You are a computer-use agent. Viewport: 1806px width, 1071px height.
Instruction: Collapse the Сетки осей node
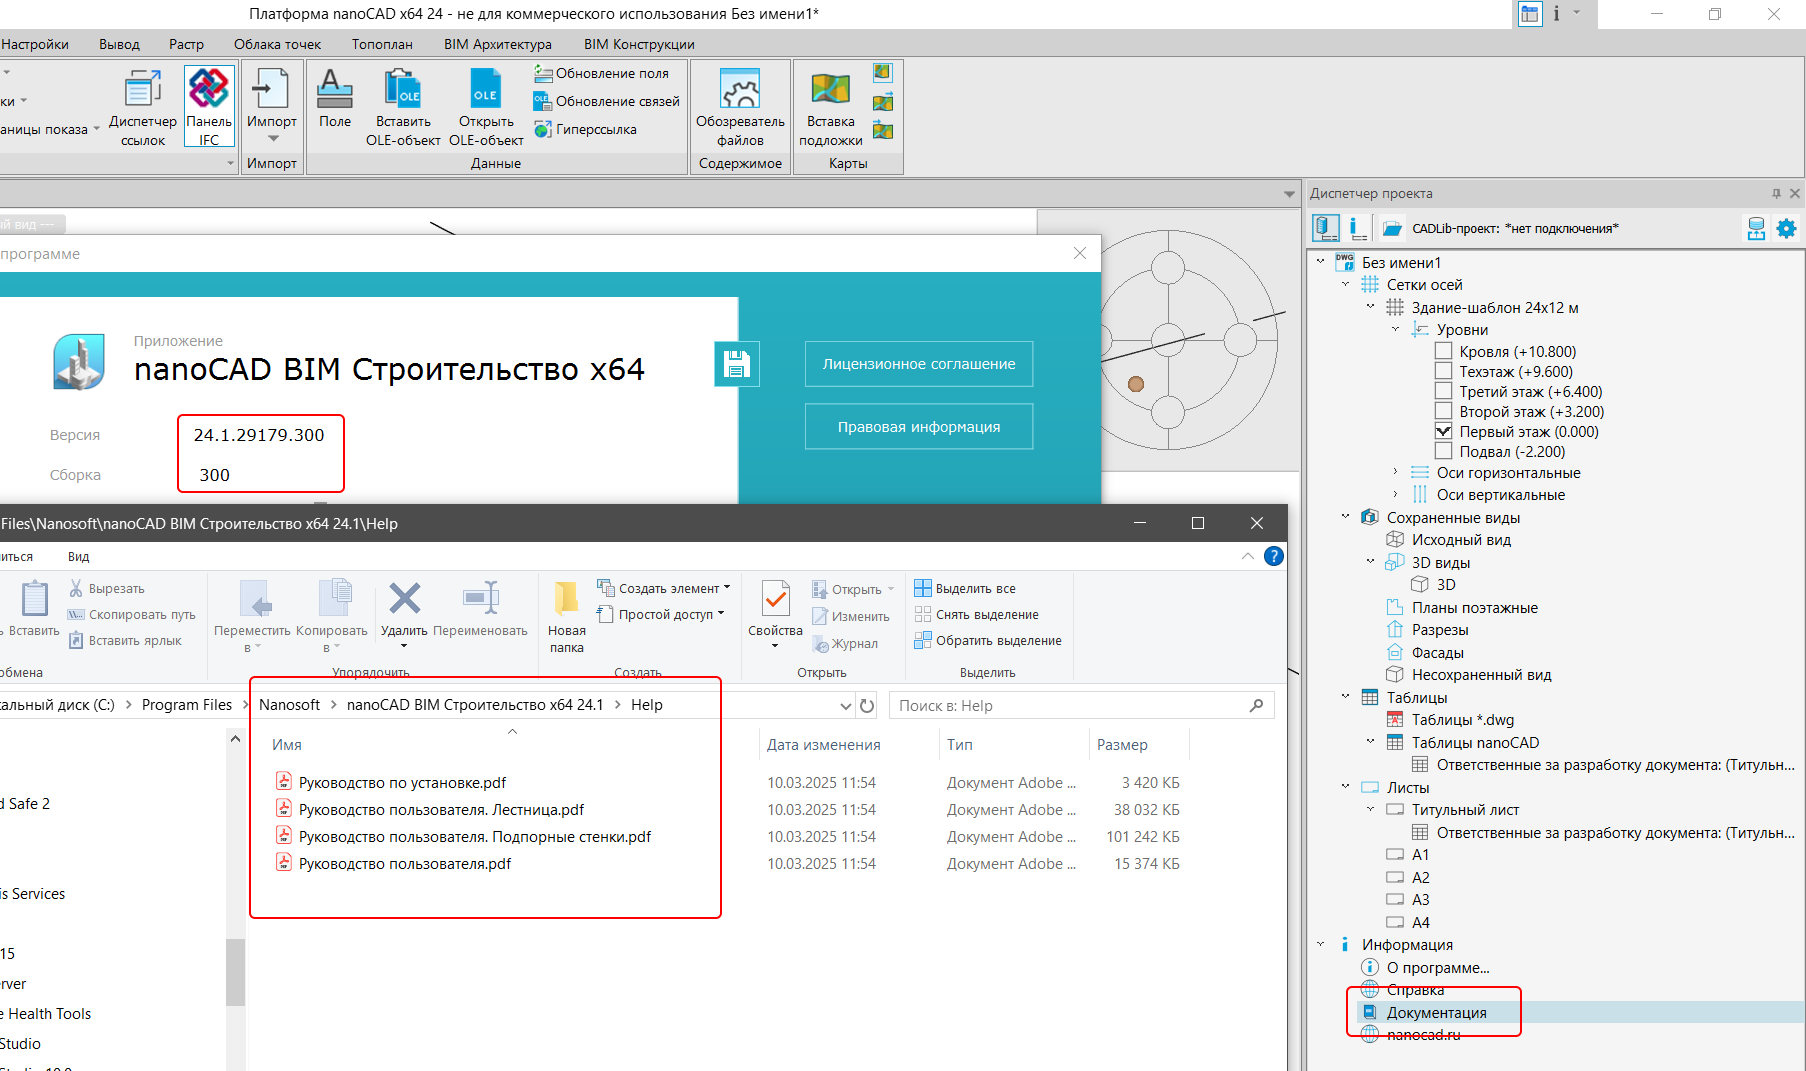click(x=1346, y=285)
